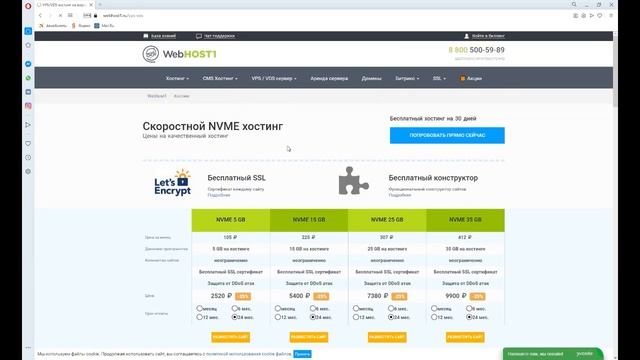
Task: Click the blue try right now button
Action: point(447,135)
